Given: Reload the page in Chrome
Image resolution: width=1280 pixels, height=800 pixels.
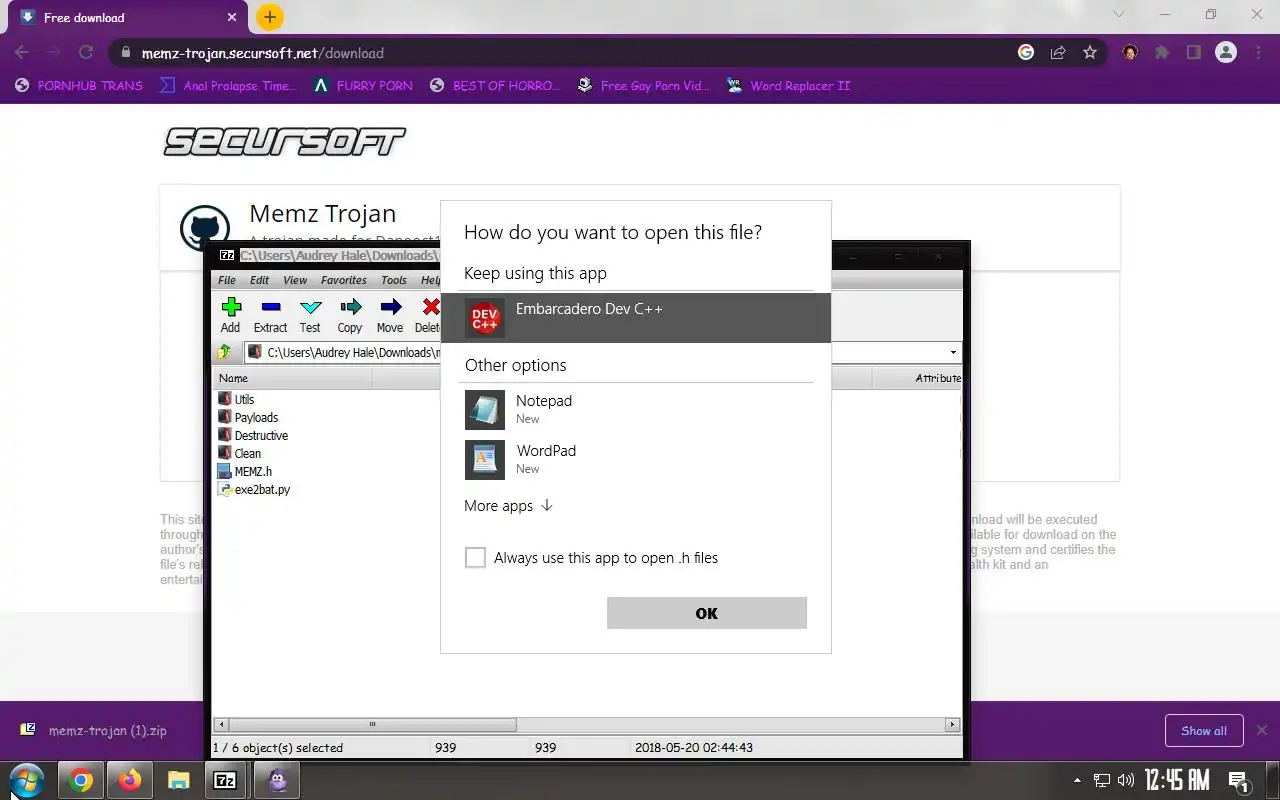Looking at the screenshot, I should [86, 53].
